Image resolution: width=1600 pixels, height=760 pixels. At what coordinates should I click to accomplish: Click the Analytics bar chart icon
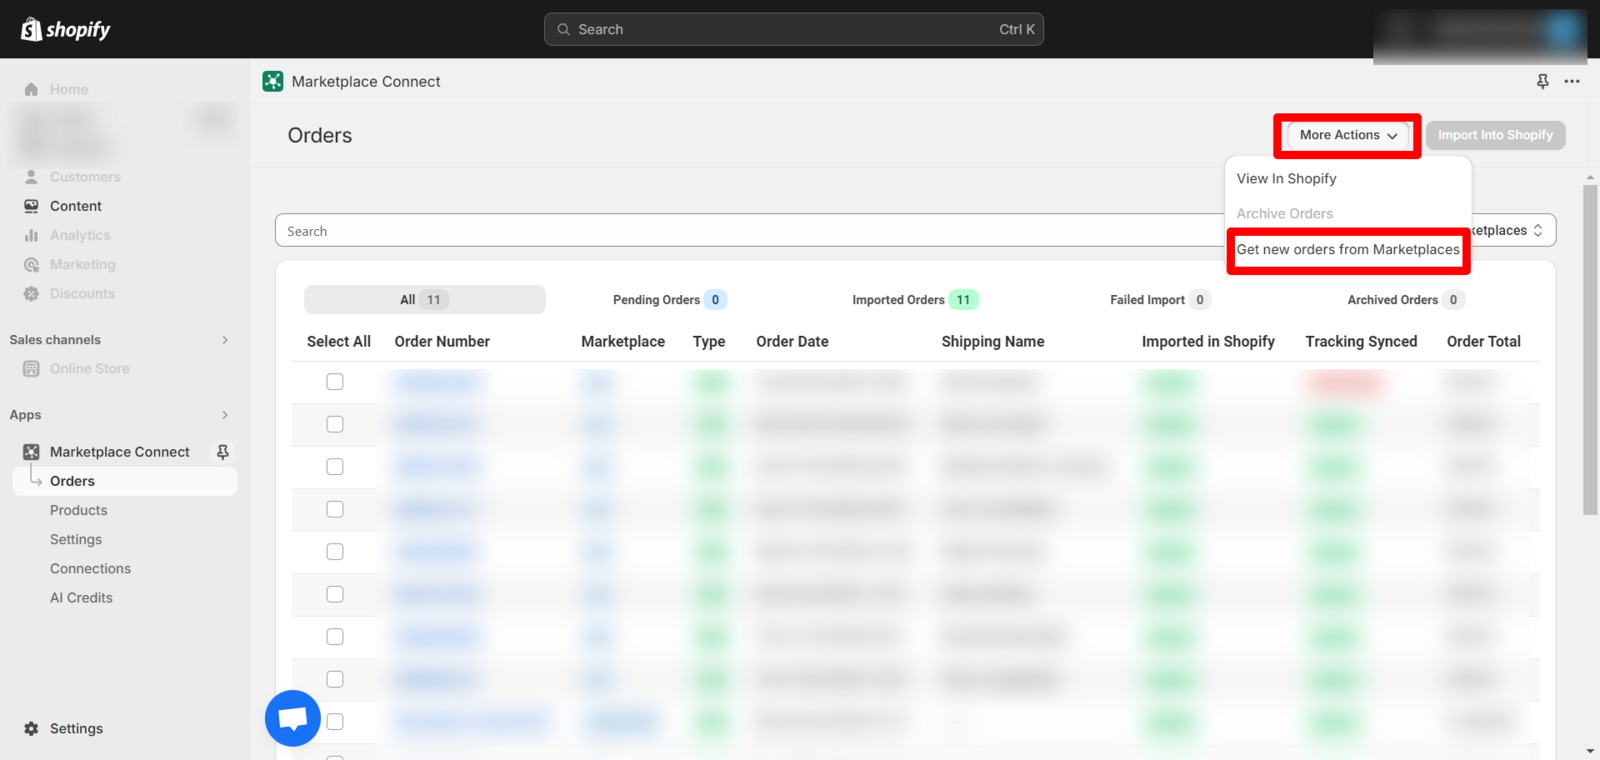click(31, 235)
